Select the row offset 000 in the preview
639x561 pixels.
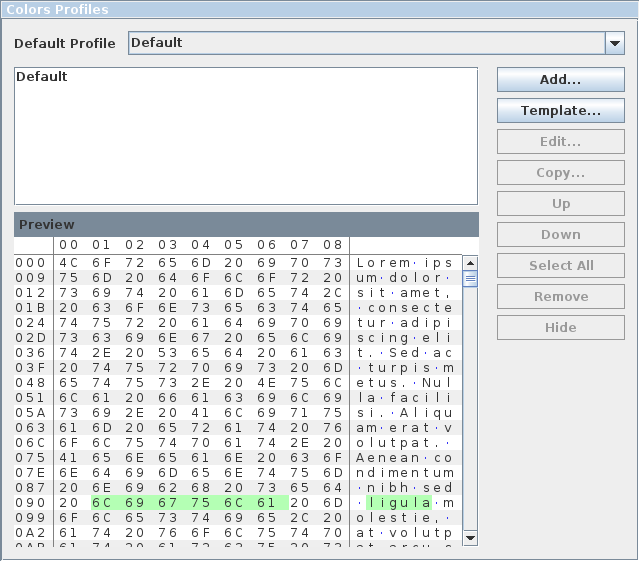pyautogui.click(x=31, y=263)
